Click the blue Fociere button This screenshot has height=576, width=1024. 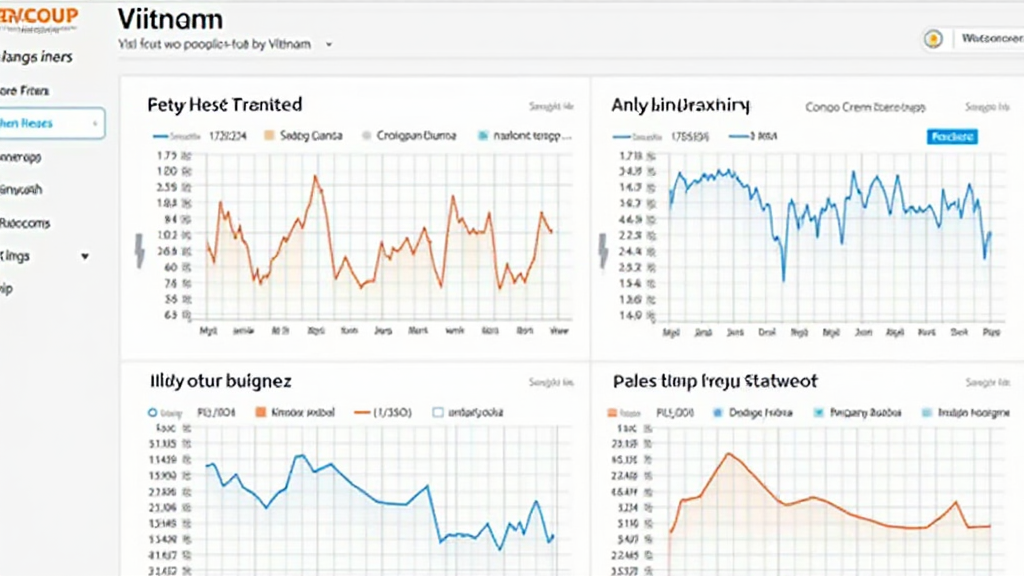pos(950,138)
